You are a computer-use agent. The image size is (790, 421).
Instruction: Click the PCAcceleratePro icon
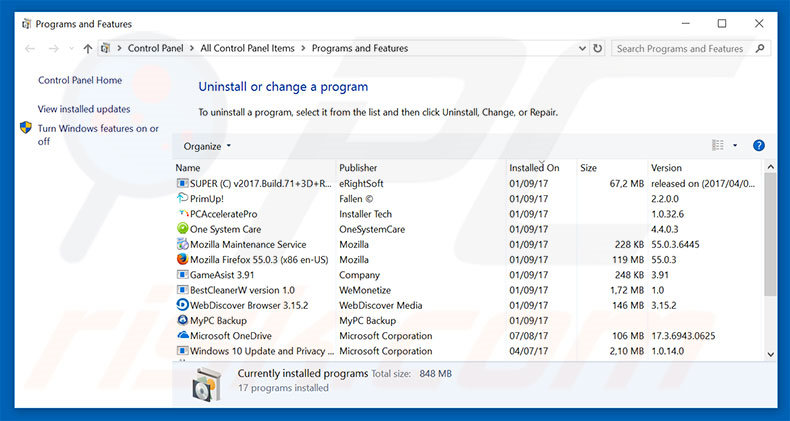click(182, 214)
